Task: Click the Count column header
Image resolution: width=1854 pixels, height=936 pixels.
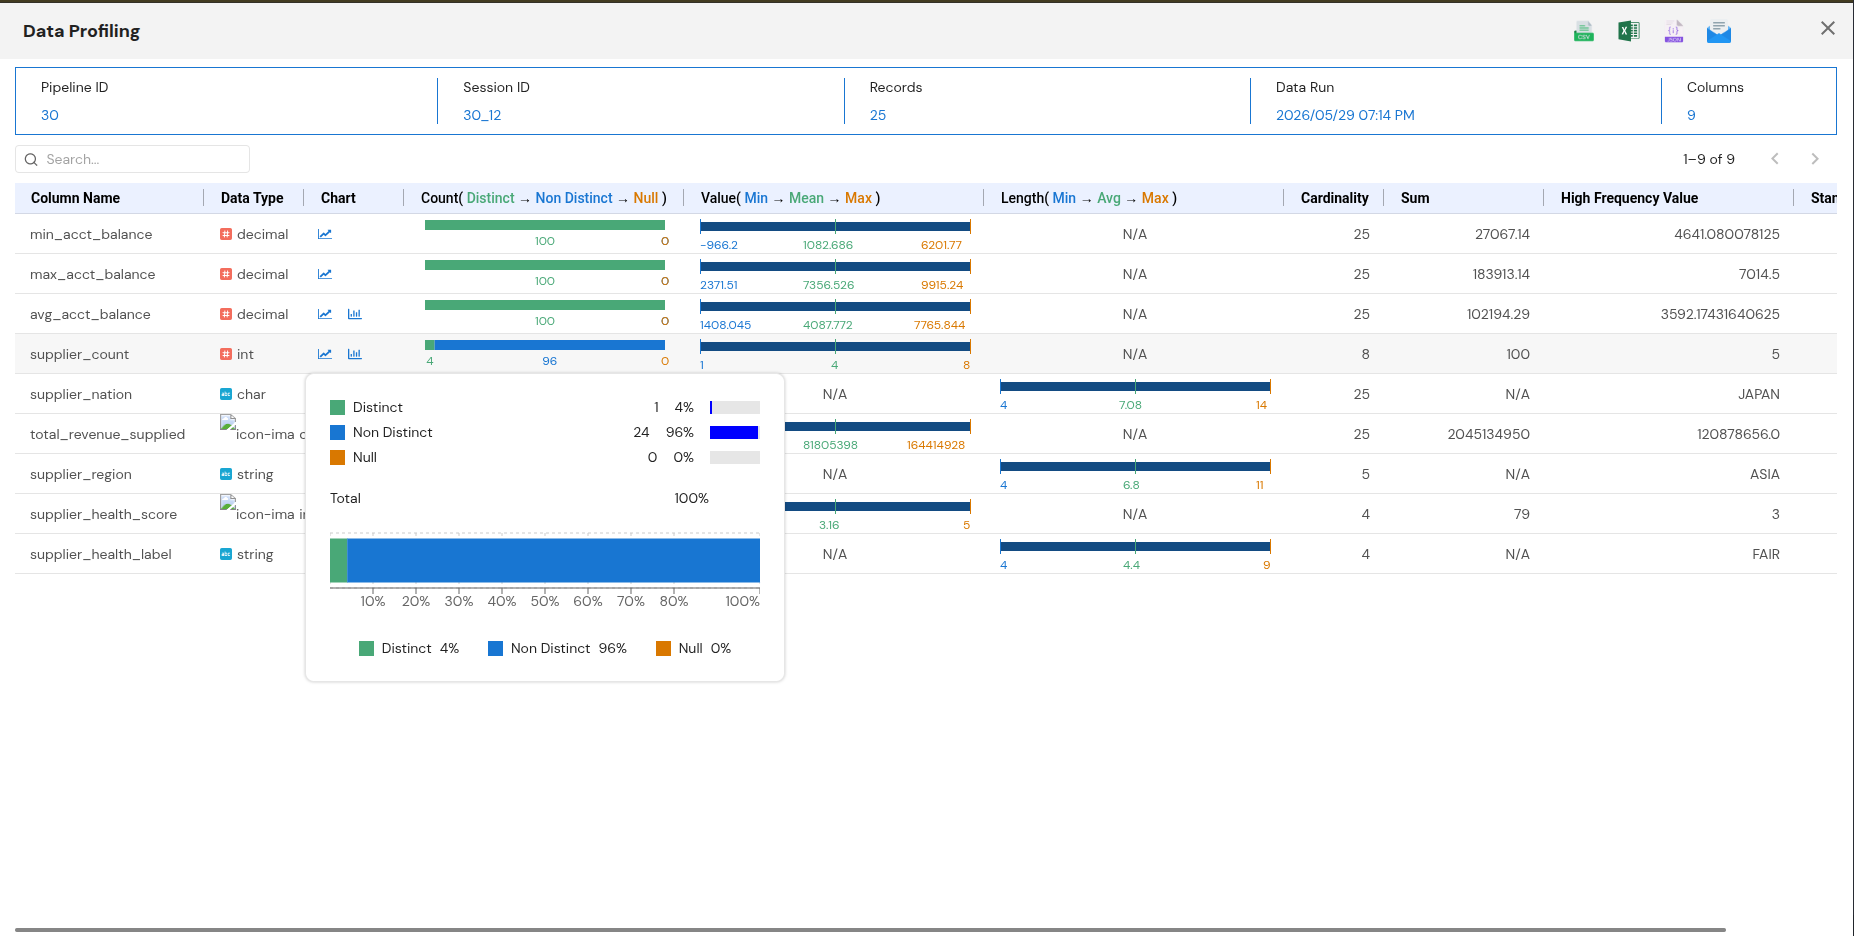Action: point(543,198)
